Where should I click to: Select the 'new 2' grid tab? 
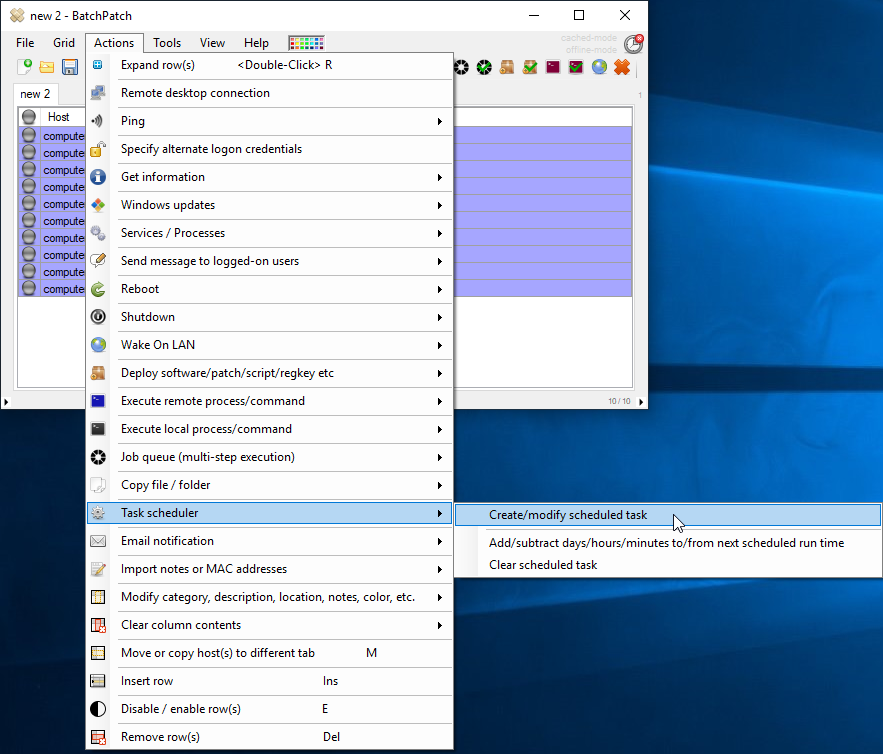tap(35, 94)
